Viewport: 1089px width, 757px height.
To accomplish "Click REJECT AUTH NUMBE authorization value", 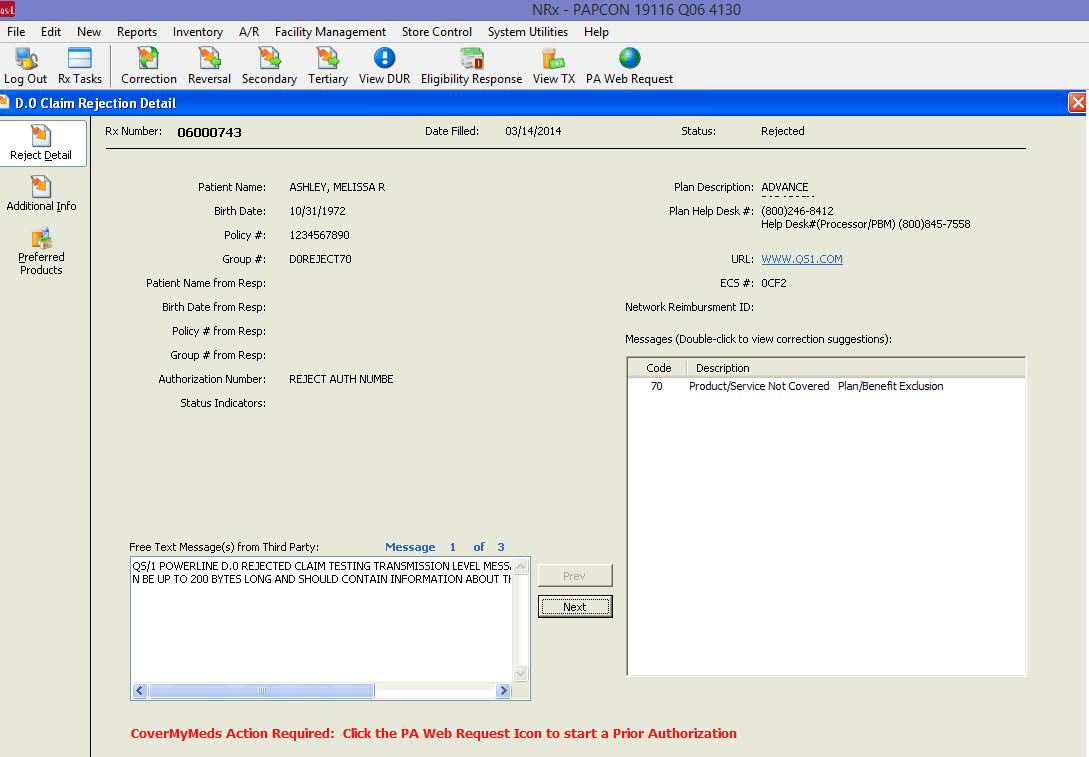I will (x=341, y=379).
